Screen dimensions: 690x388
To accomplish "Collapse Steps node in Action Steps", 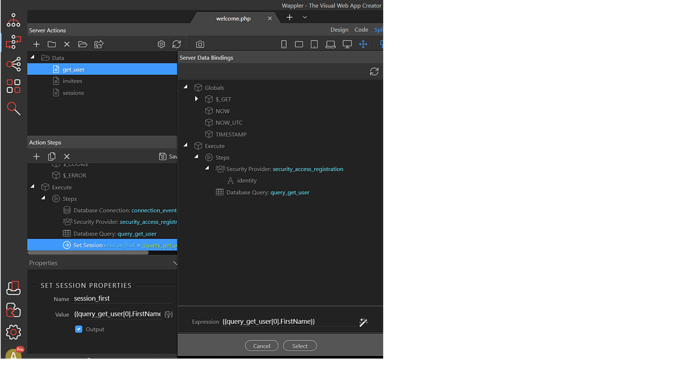I will point(44,198).
